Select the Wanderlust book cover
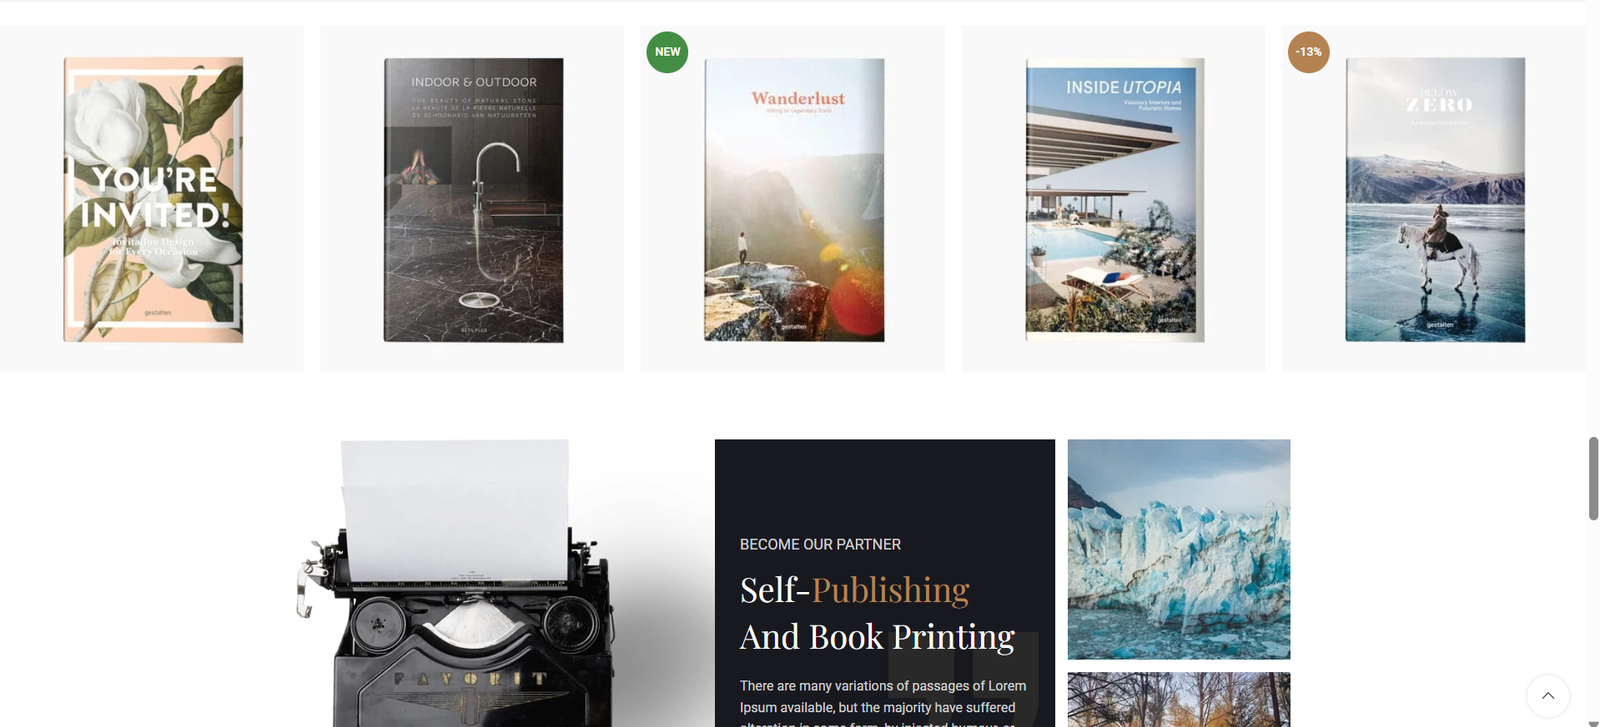Screen dimensions: 1600x727 click(794, 200)
